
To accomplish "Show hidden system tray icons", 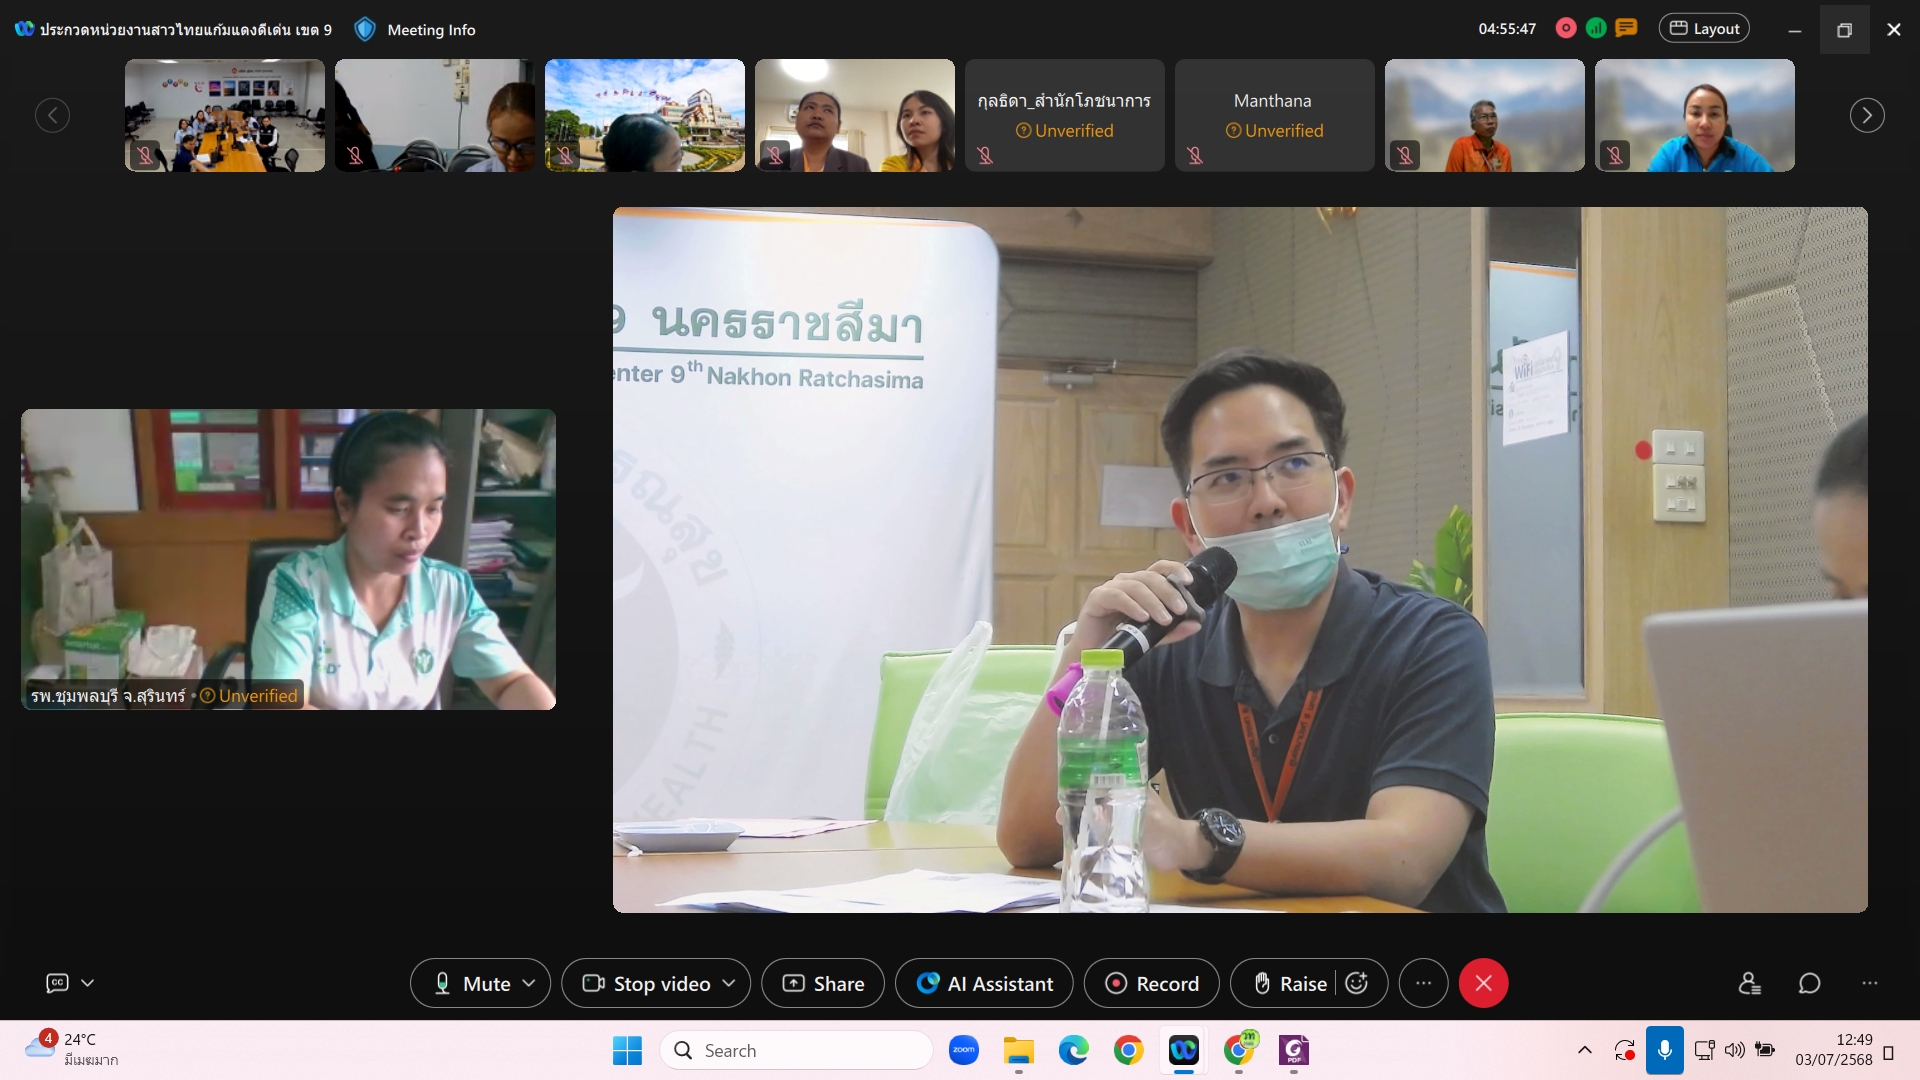I will (x=1585, y=1051).
